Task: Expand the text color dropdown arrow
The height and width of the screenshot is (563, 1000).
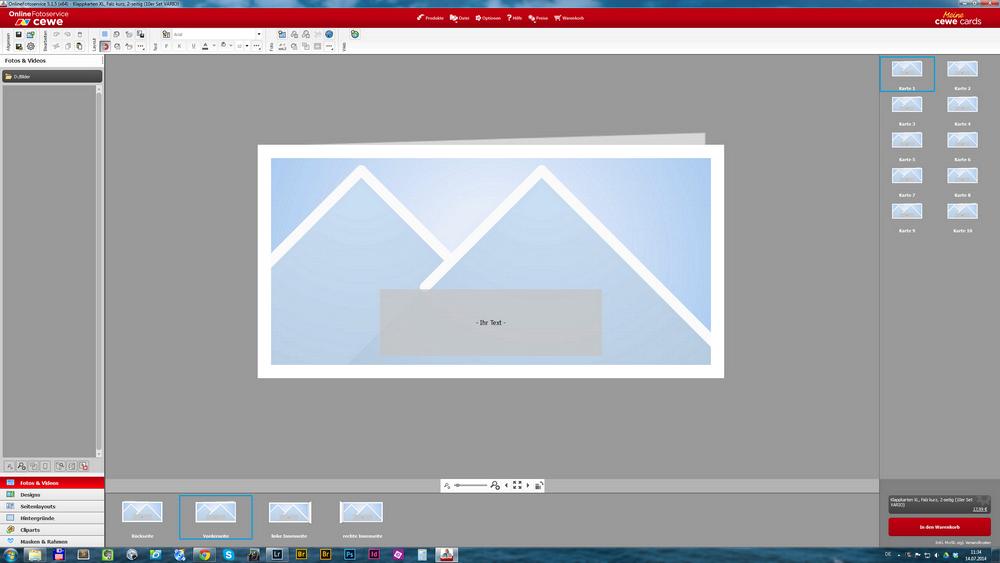Action: [x=213, y=46]
